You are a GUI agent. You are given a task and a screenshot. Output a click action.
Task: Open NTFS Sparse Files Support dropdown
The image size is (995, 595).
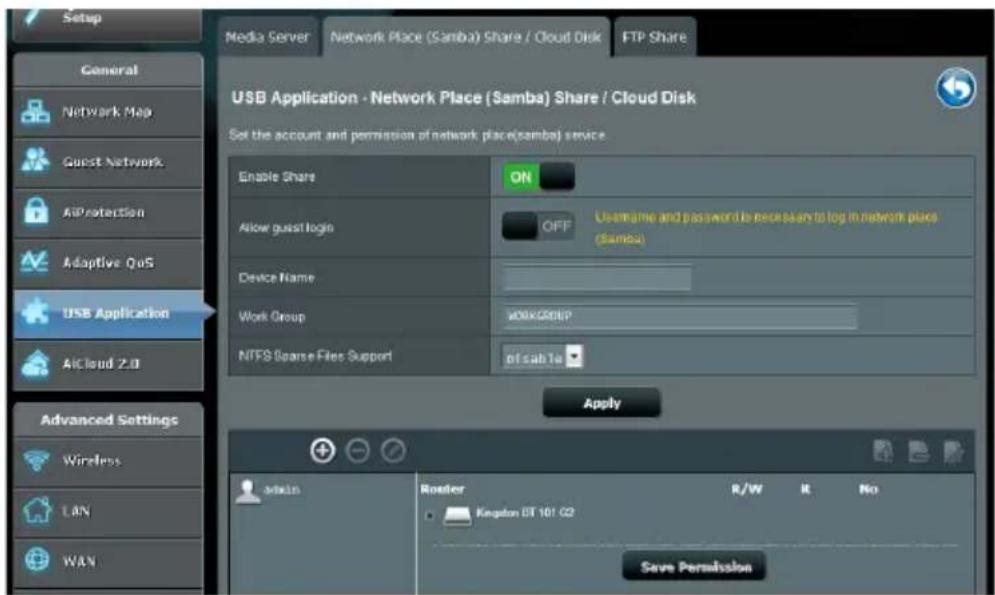543,357
